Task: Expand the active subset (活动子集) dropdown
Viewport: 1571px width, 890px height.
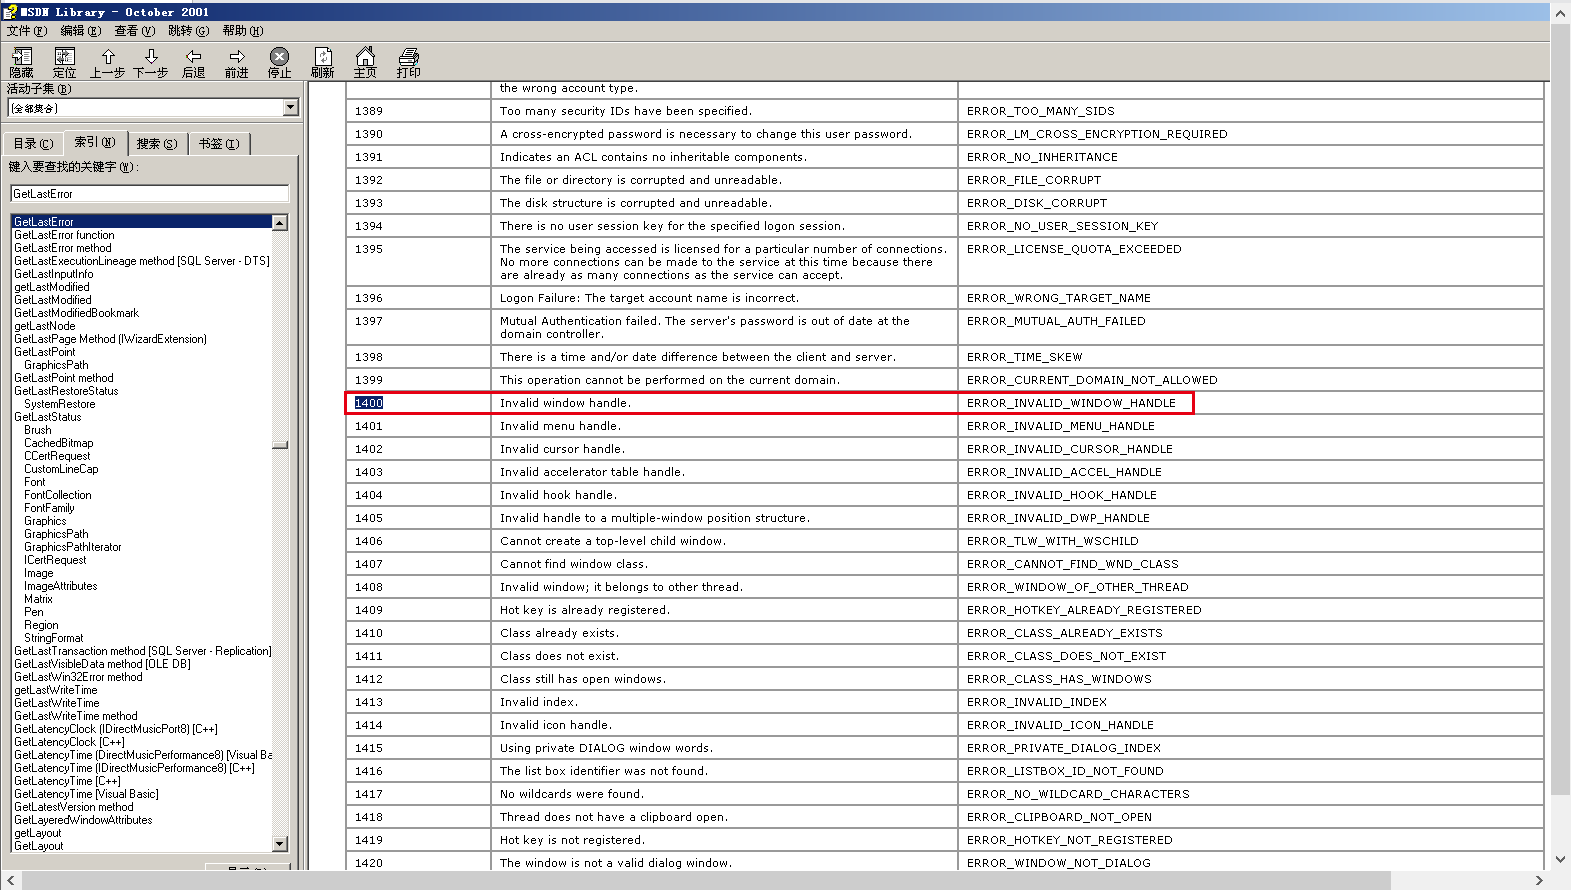Action: tap(290, 108)
